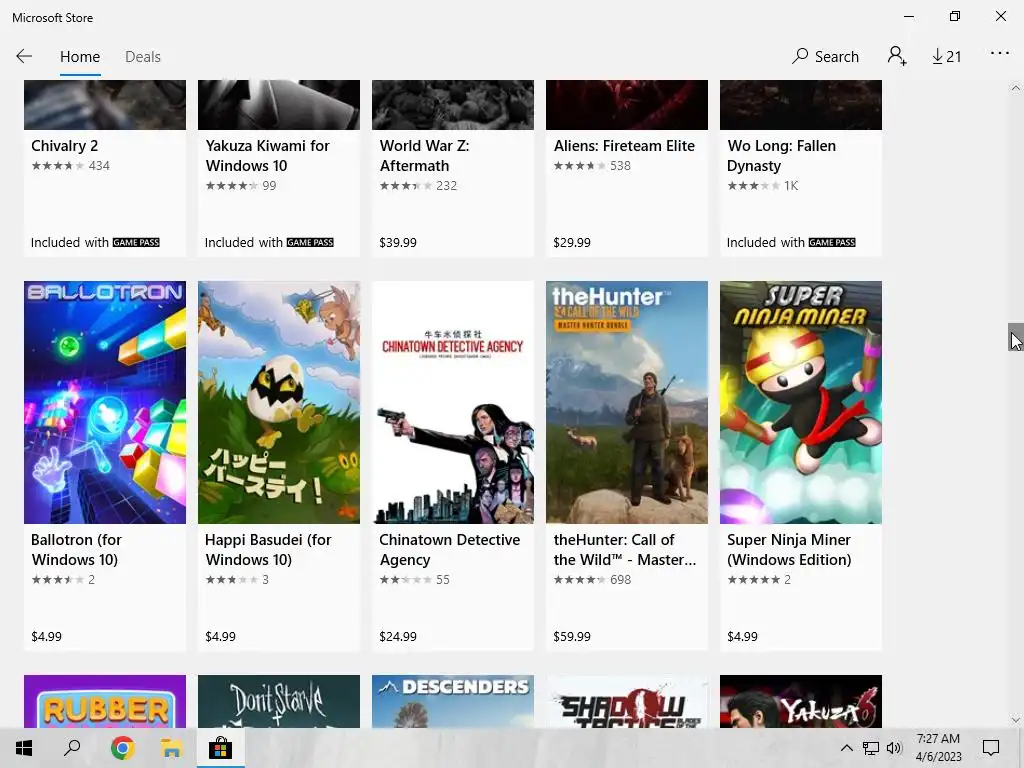Open the Windows Start menu
Viewport: 1024px width, 768px height.
click(x=24, y=748)
